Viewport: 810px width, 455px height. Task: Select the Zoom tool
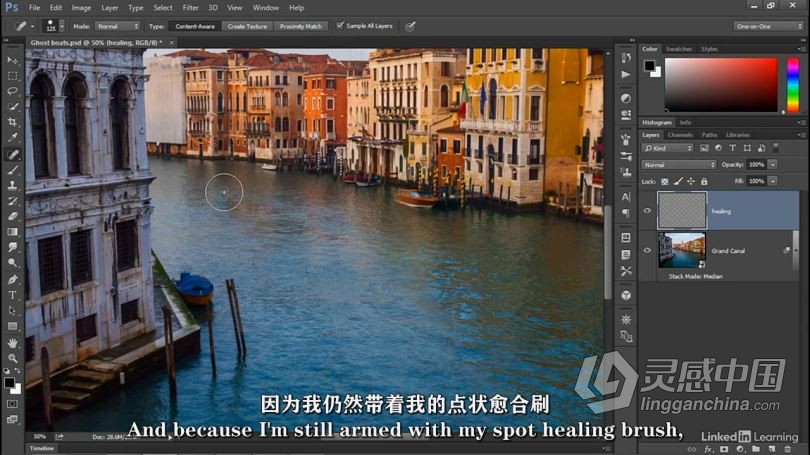point(12,358)
